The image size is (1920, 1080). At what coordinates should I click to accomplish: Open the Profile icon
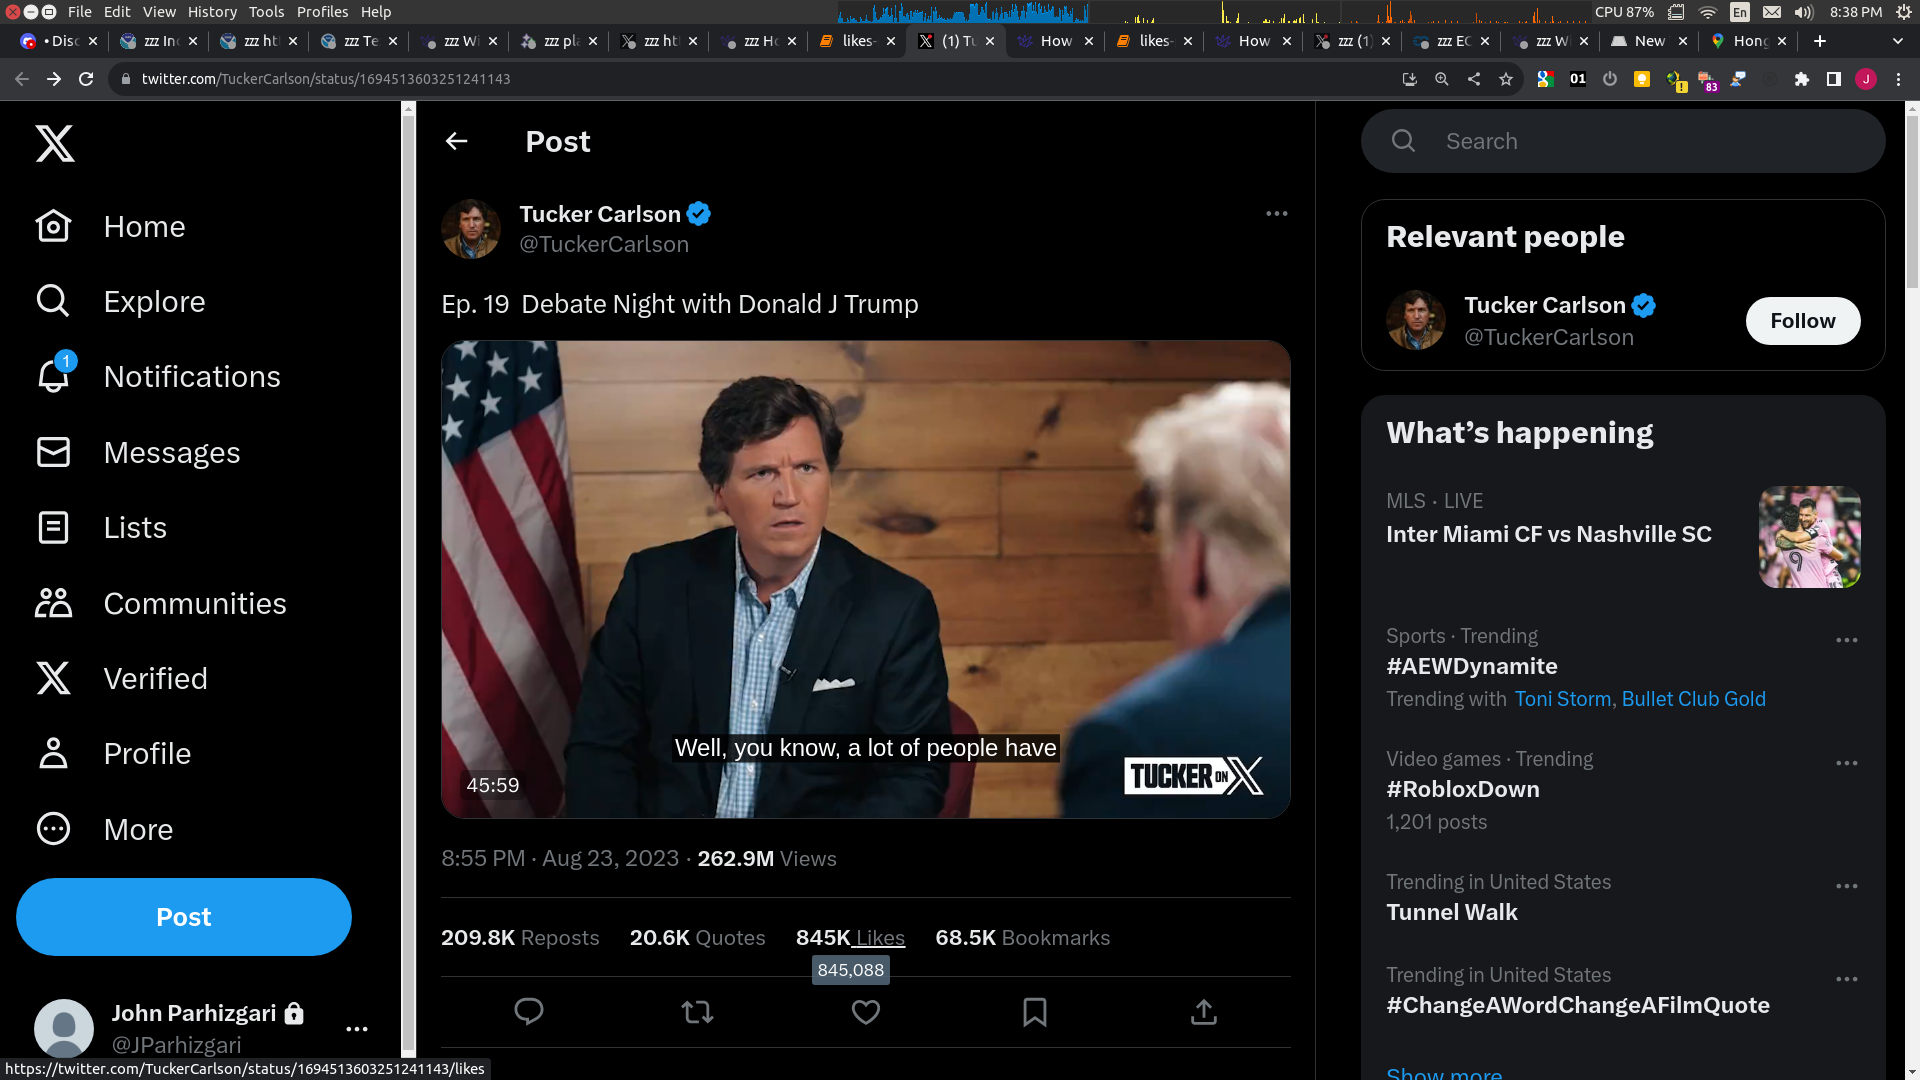[53, 753]
